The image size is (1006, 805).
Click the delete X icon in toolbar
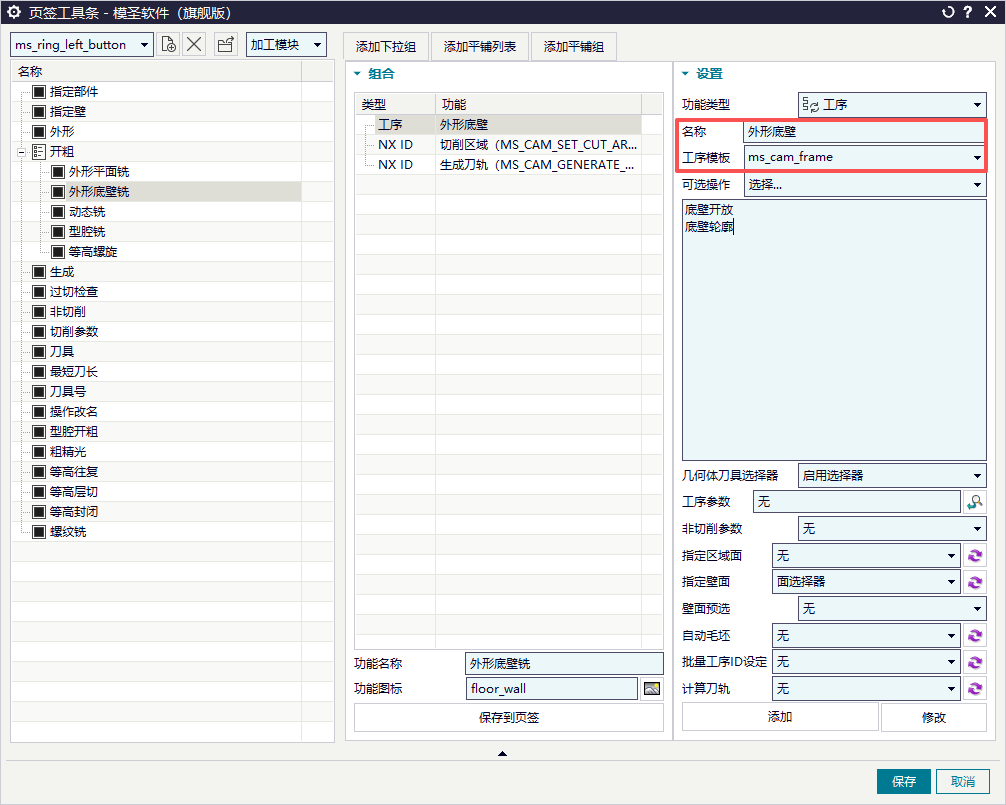pyautogui.click(x=194, y=44)
